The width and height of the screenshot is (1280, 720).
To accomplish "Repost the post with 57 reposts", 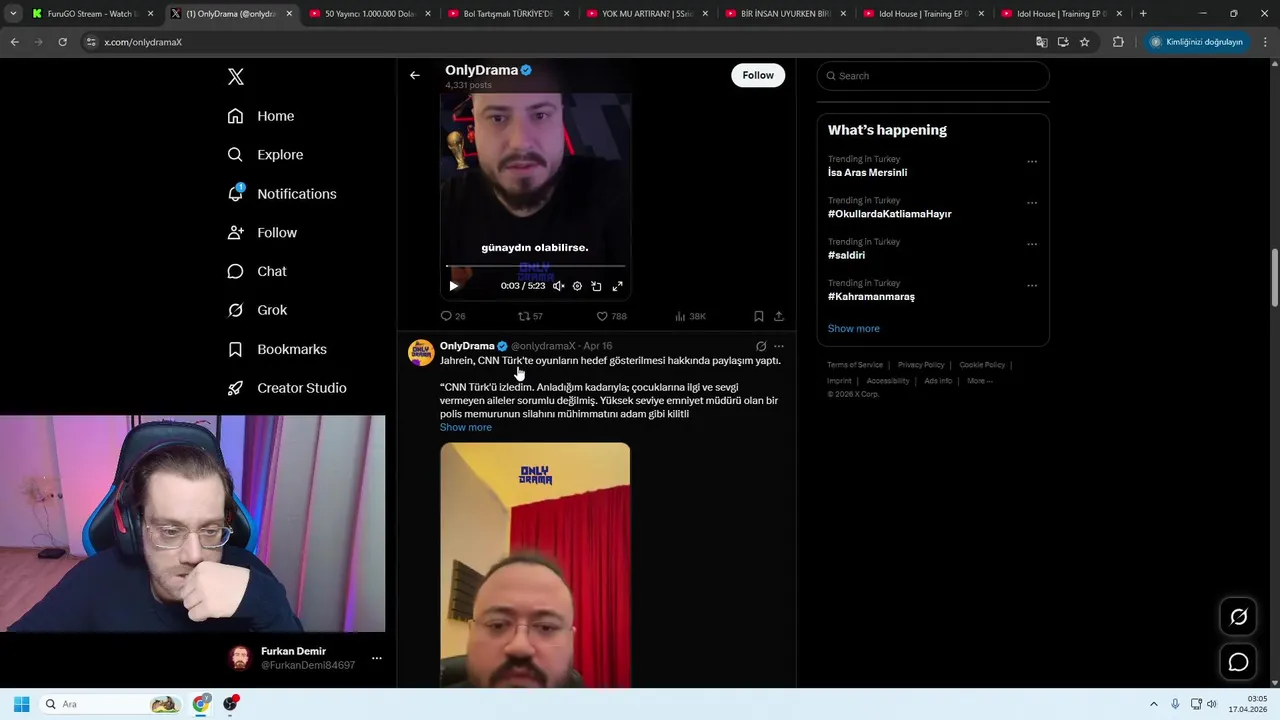I will tap(530, 316).
